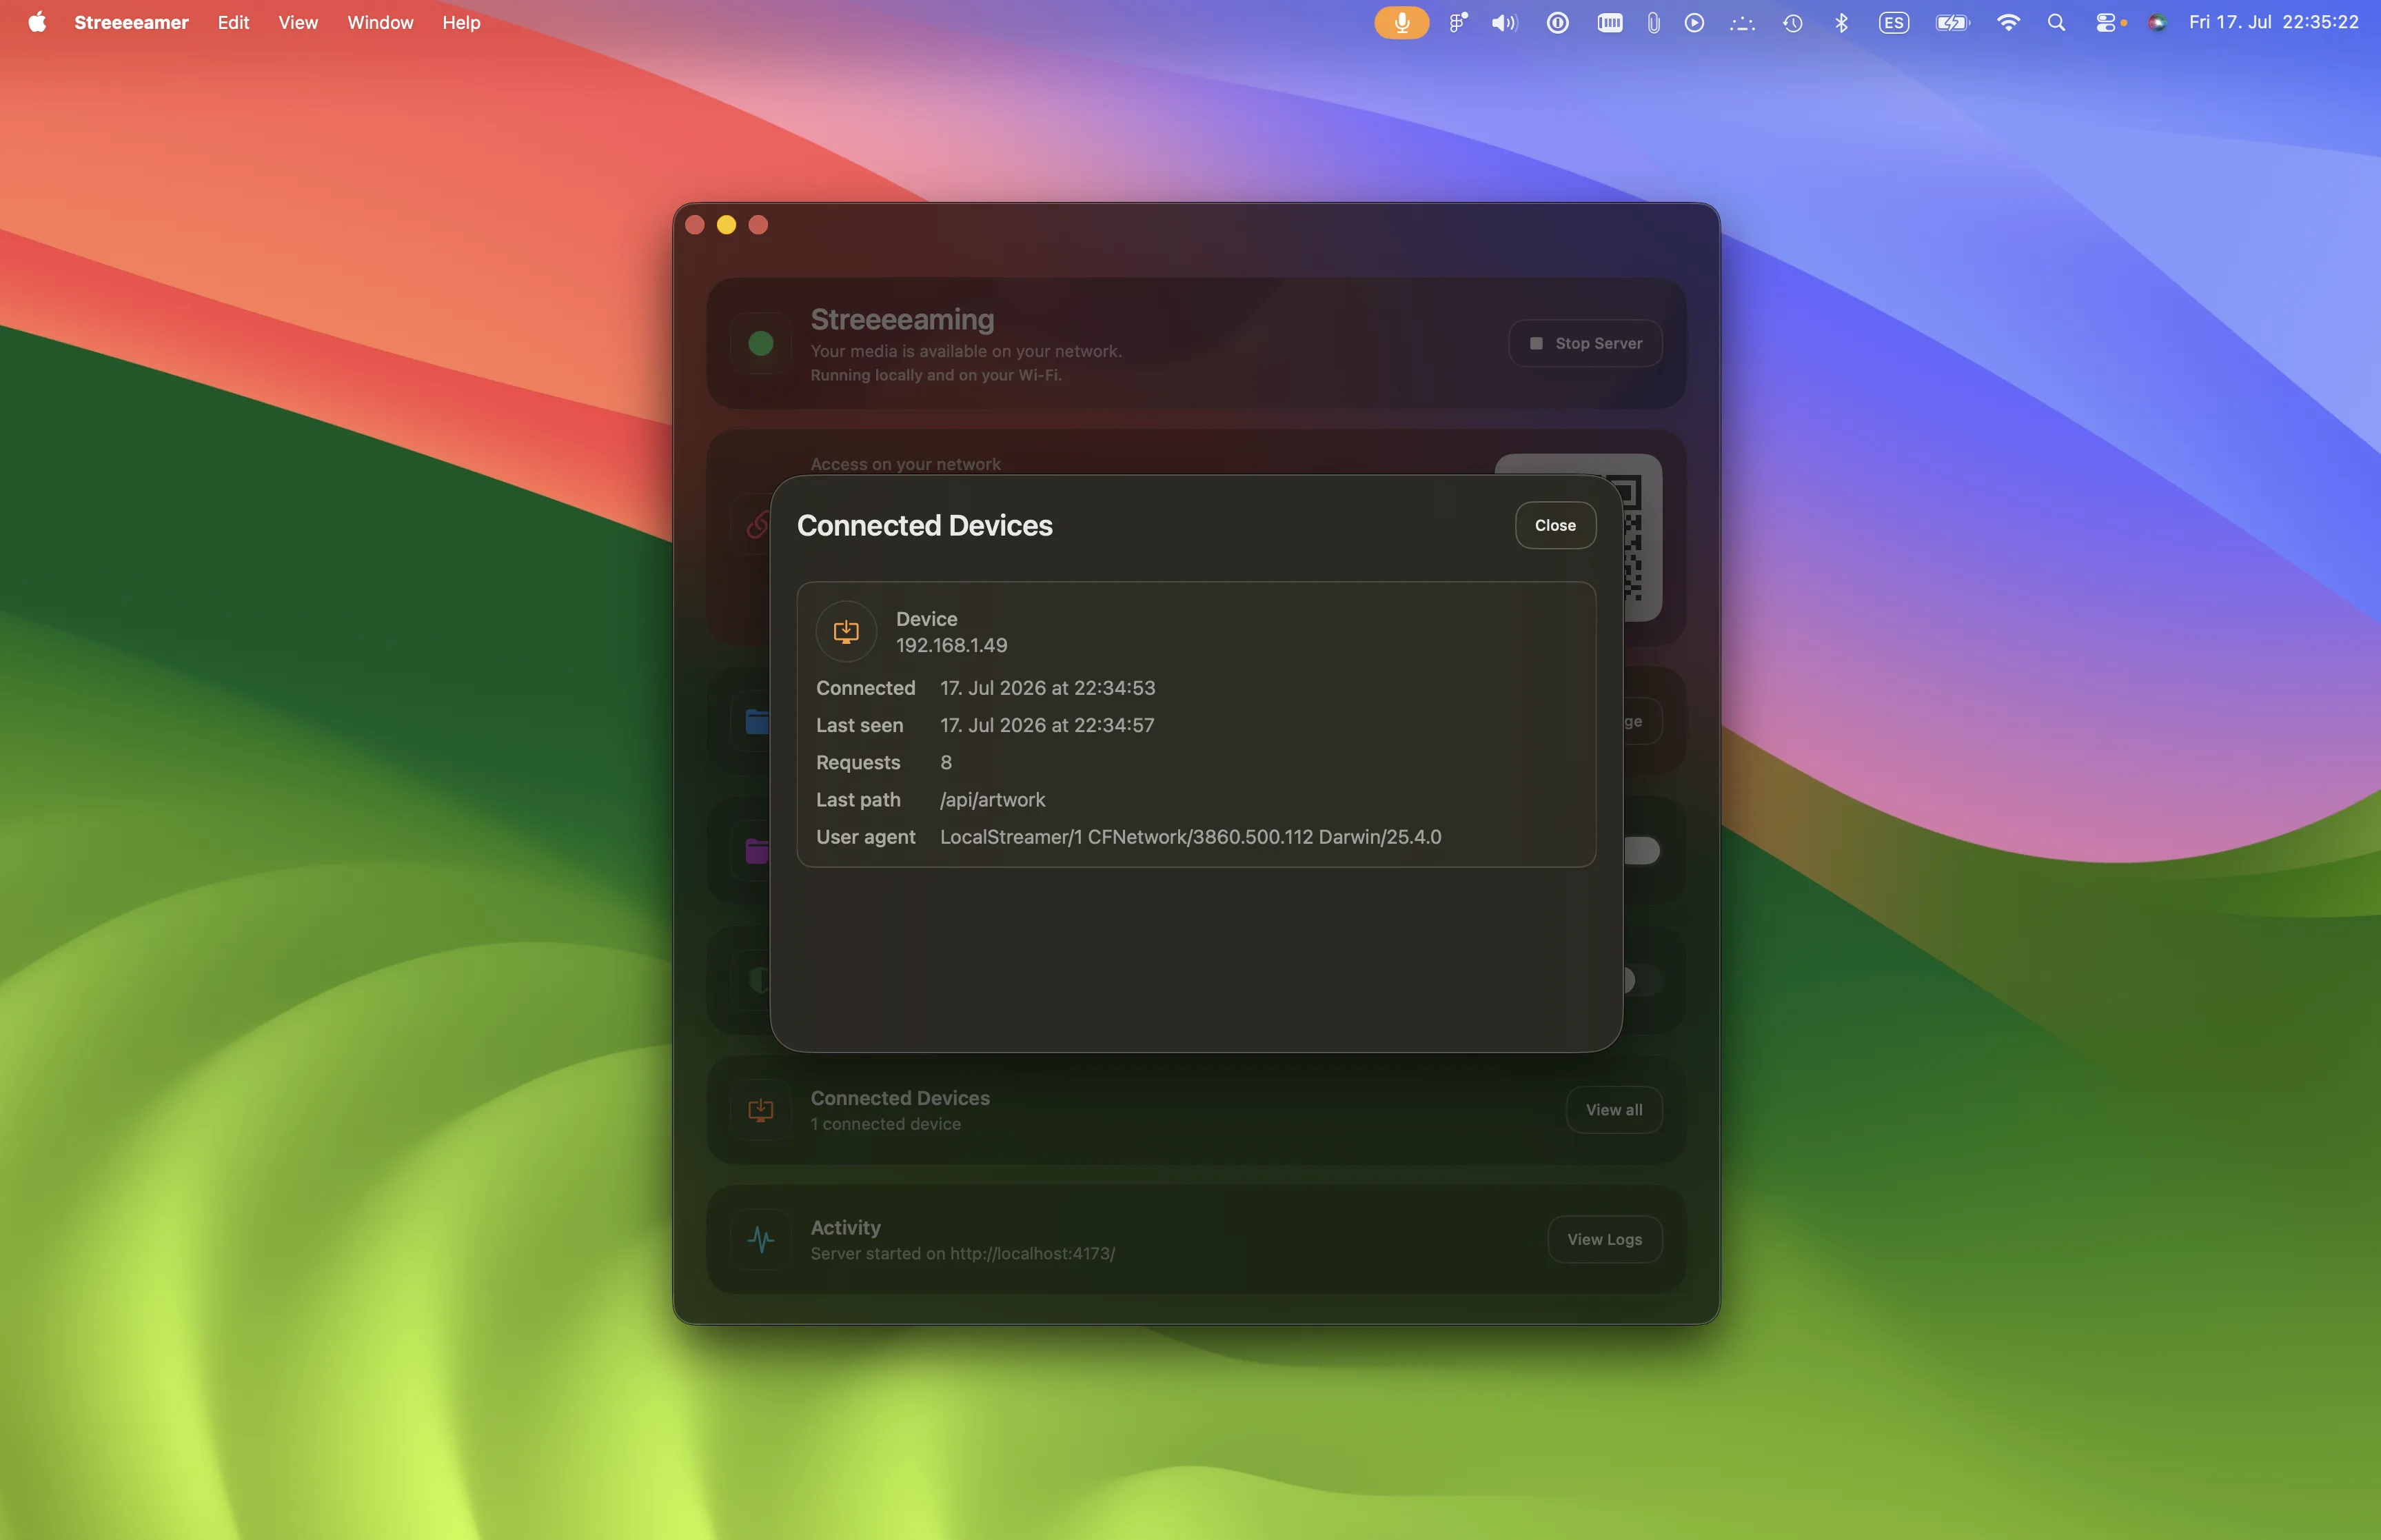Click the date and time clock
This screenshot has width=2381, height=1540.
[x=2273, y=22]
